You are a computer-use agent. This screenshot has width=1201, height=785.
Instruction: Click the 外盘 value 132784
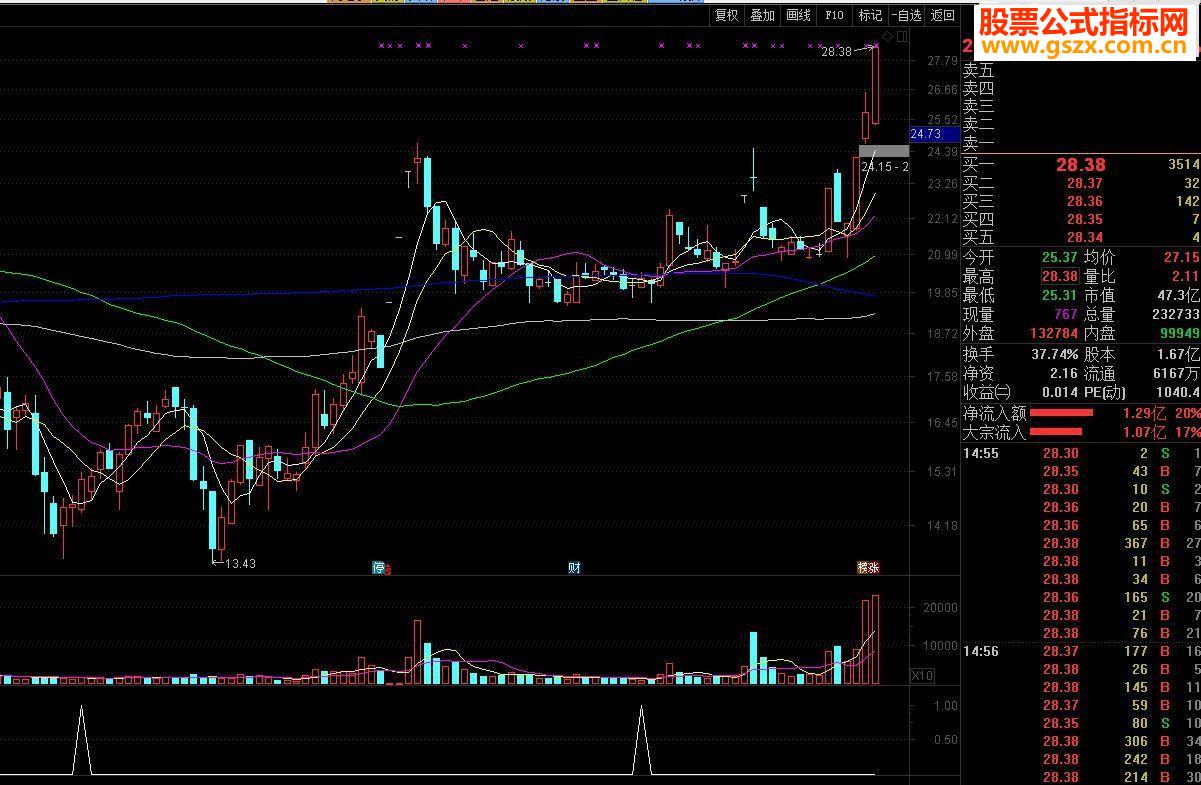pyautogui.click(x=1054, y=333)
